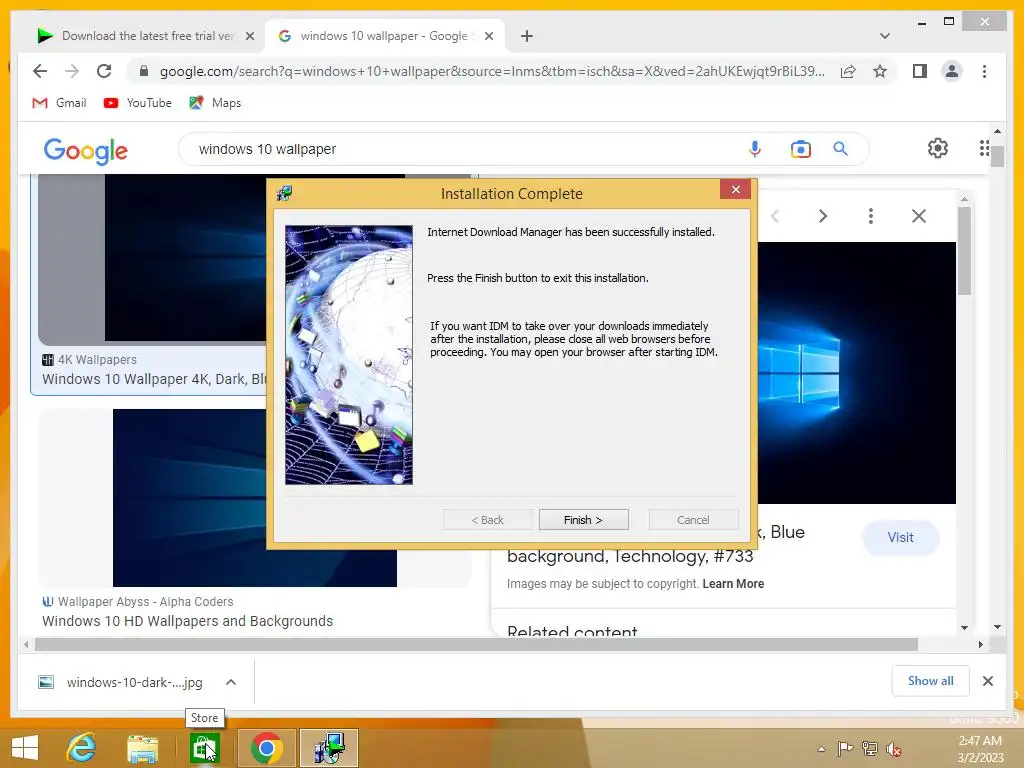The height and width of the screenshot is (768, 1024).
Task: Expand the download item options chevron
Action: click(x=231, y=682)
